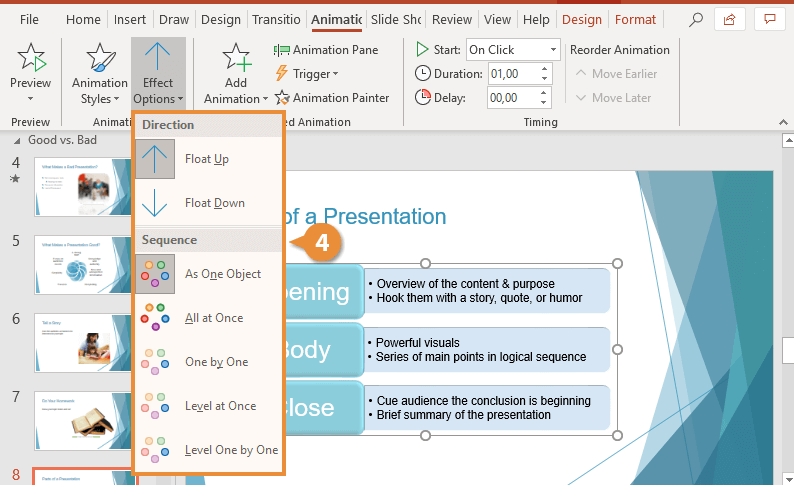This screenshot has height=485, width=794.
Task: Decrease the Delay with down stepper
Action: pos(543,102)
